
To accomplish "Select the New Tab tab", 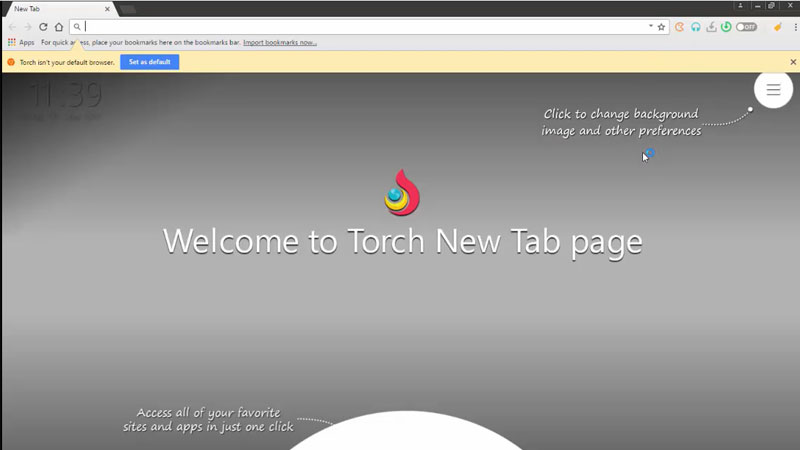I will point(58,9).
